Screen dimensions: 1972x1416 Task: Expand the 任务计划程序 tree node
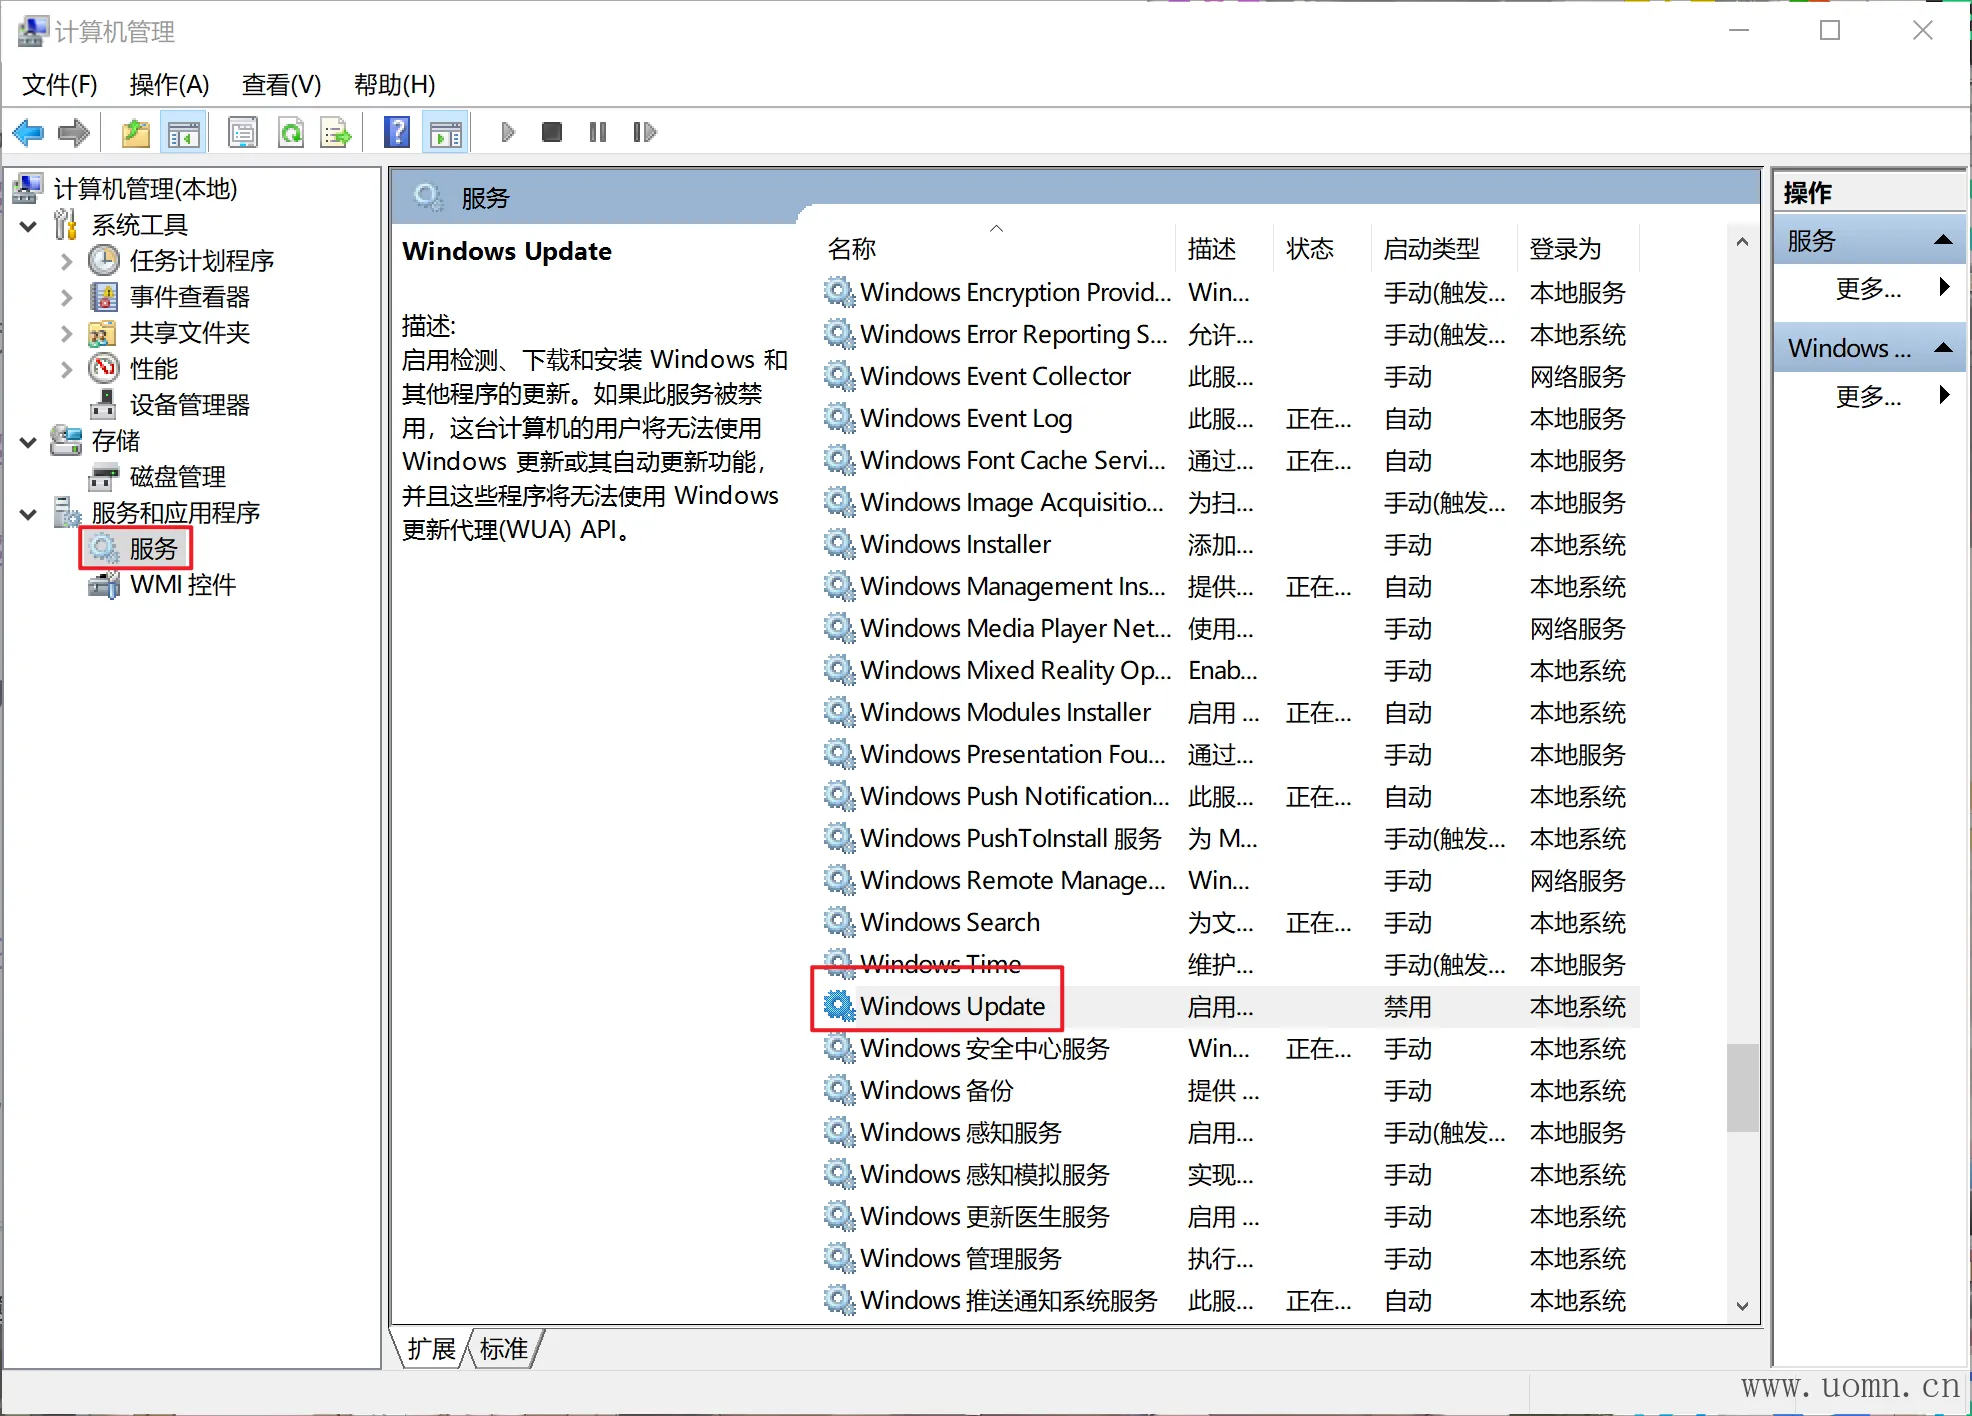[x=66, y=262]
